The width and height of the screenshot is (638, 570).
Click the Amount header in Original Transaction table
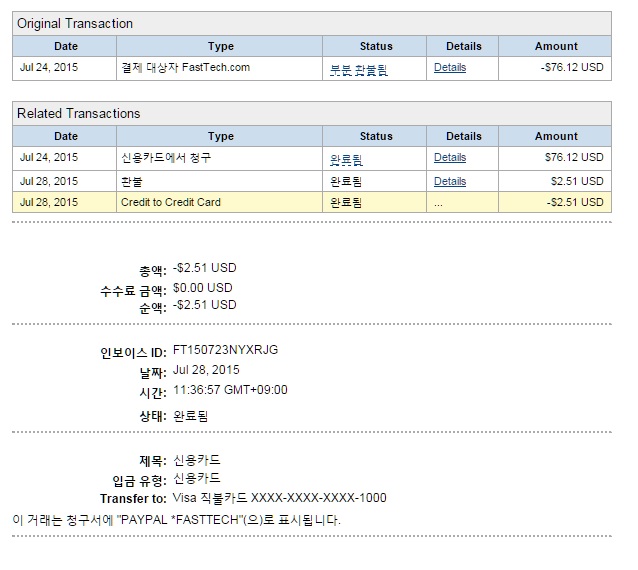tap(555, 46)
